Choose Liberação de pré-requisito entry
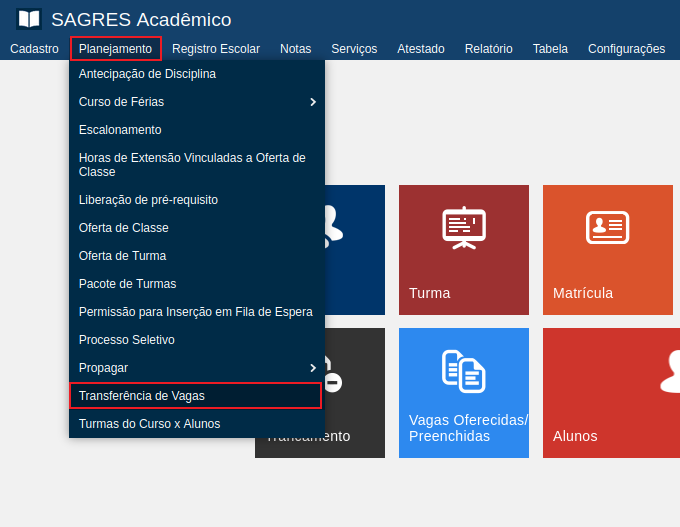This screenshot has height=527, width=680. click(148, 200)
